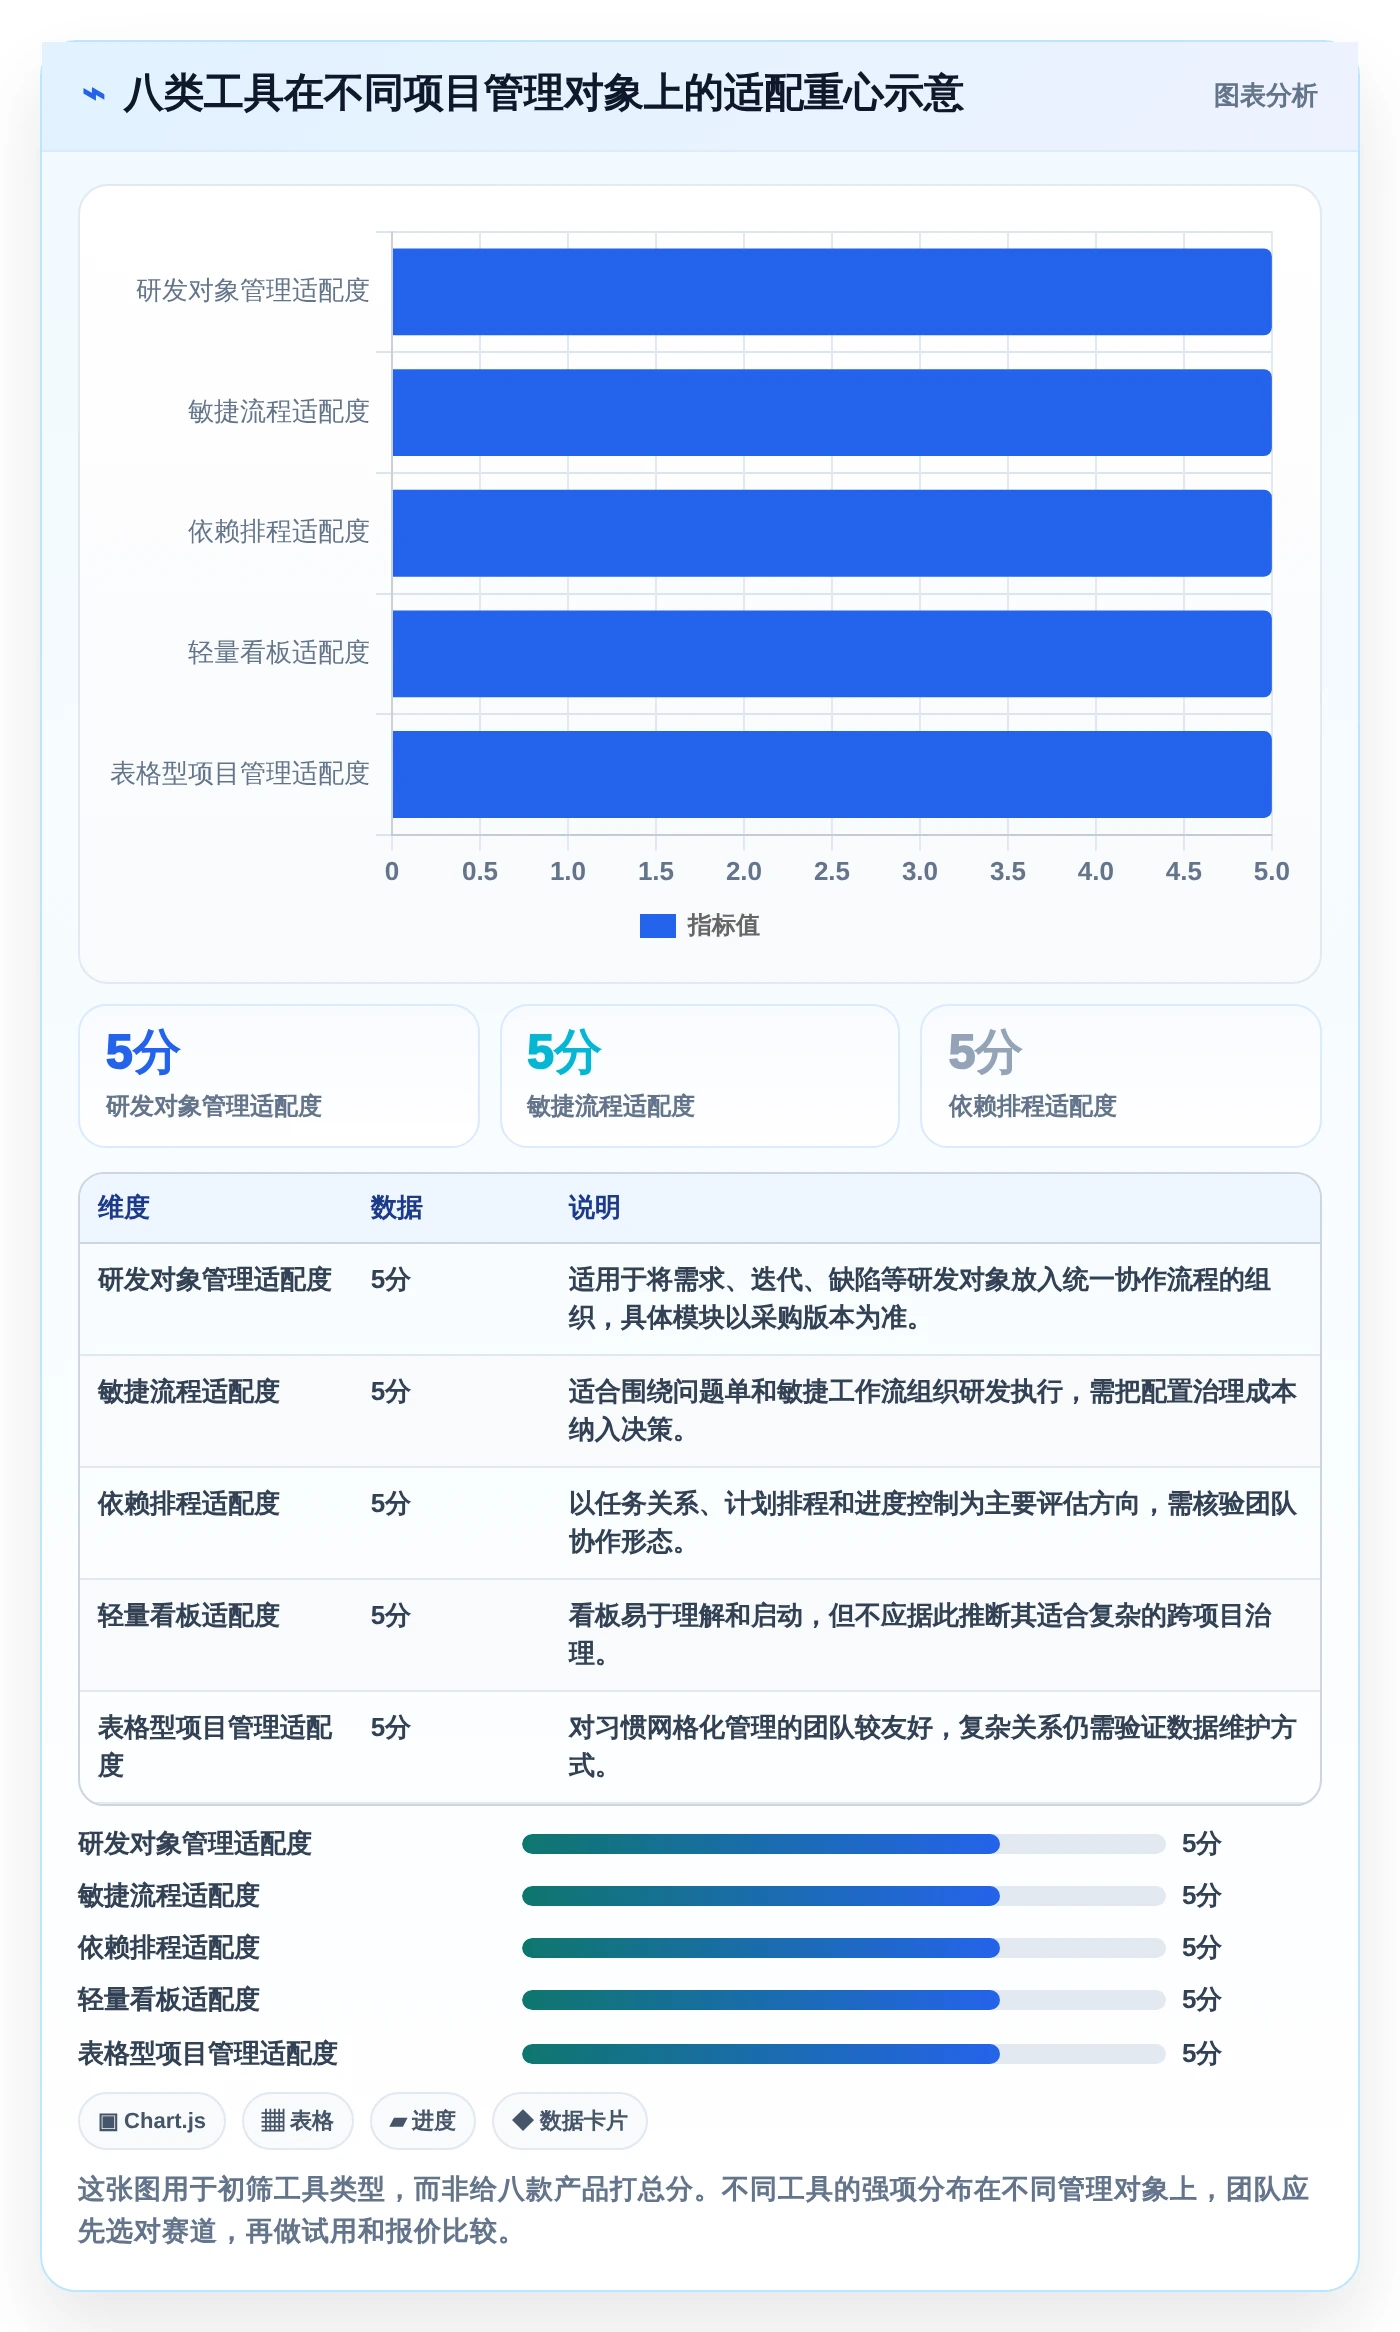The height and width of the screenshot is (2332, 1400).
Task: Click the description starting 看板易于理解
Action: 920,1635
